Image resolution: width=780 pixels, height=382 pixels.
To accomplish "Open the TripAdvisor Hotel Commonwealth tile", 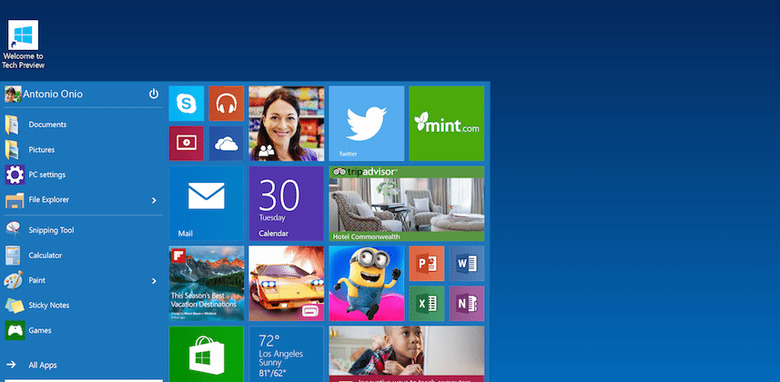I will pos(406,203).
